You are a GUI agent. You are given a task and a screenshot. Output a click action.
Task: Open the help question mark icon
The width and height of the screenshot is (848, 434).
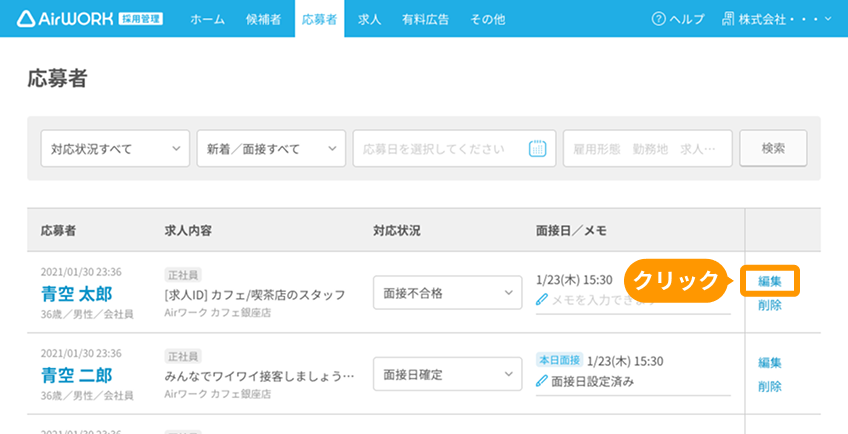[658, 19]
